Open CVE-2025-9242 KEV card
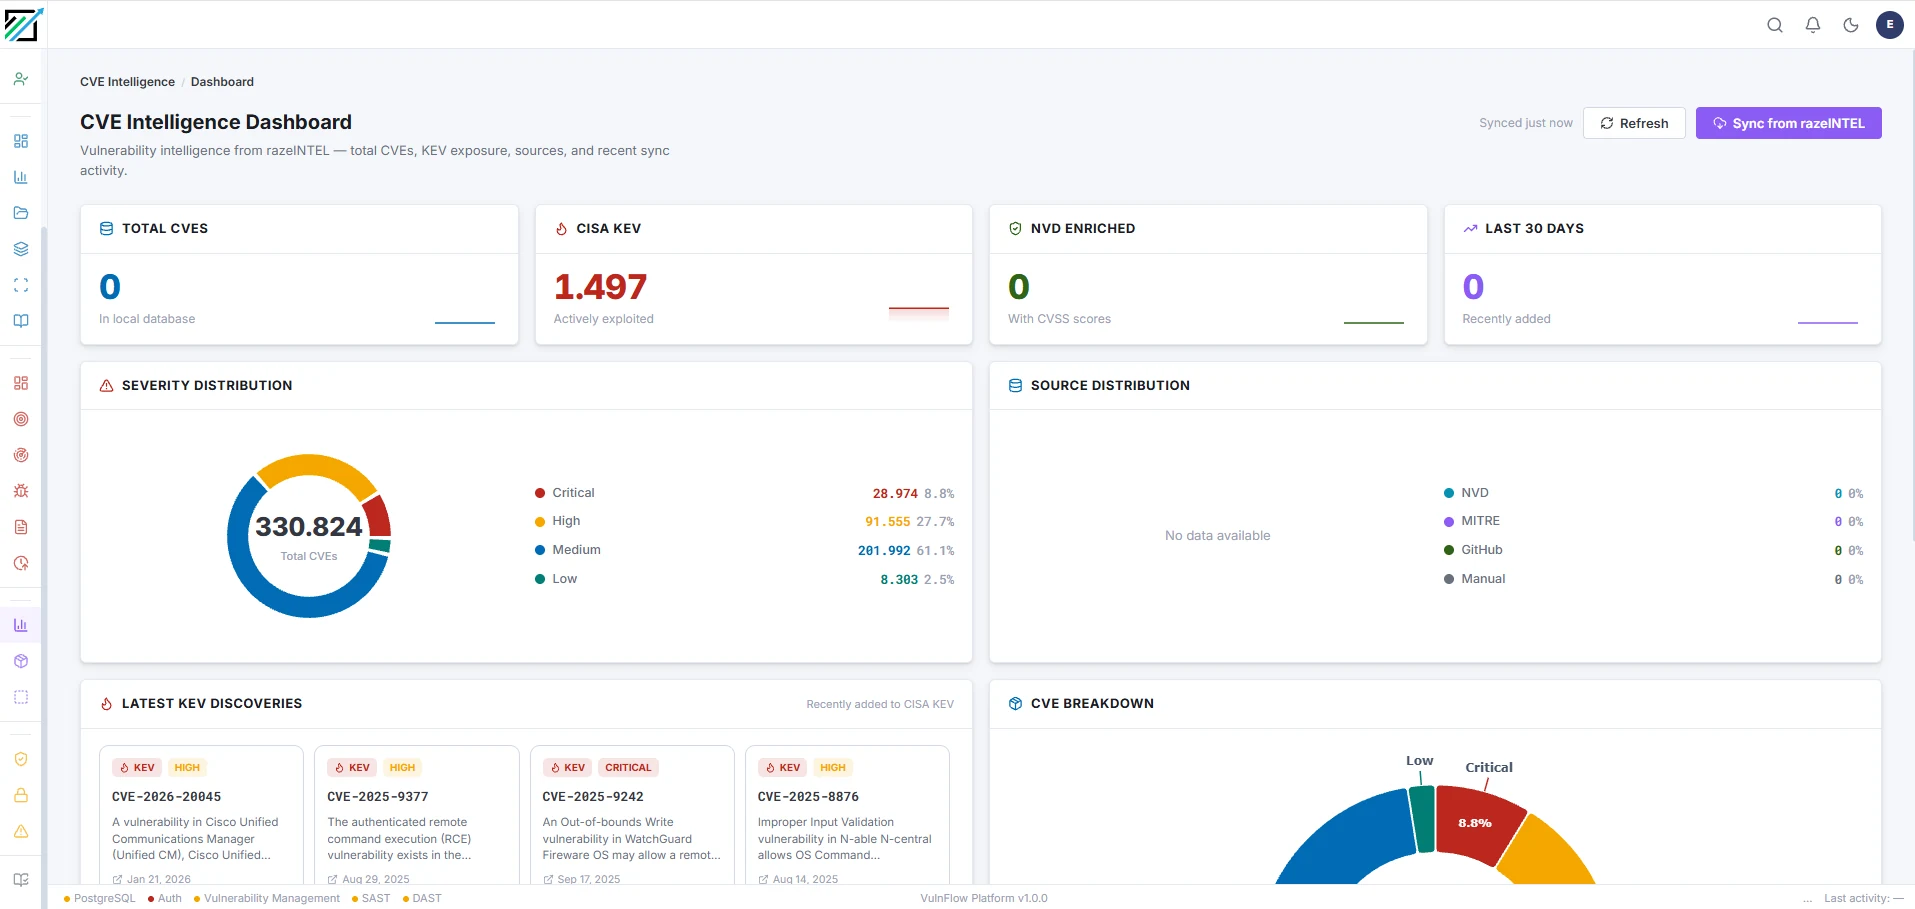The height and width of the screenshot is (909, 1915). coord(632,815)
